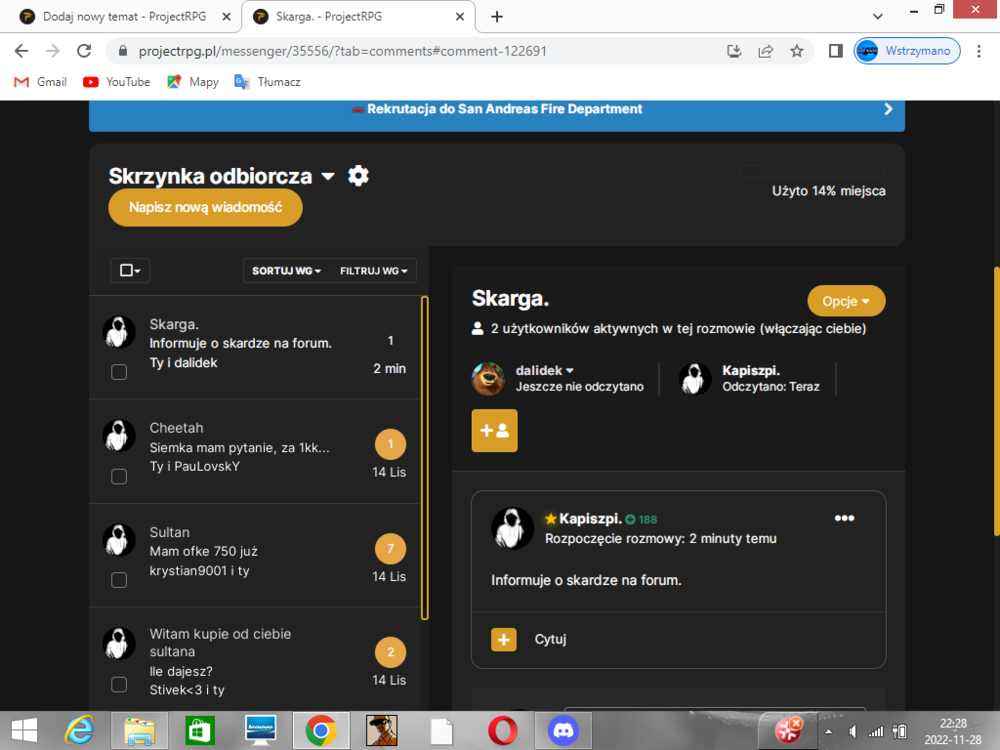Click the plus icon next to Cytuj
This screenshot has height=750, width=1000.
[504, 639]
